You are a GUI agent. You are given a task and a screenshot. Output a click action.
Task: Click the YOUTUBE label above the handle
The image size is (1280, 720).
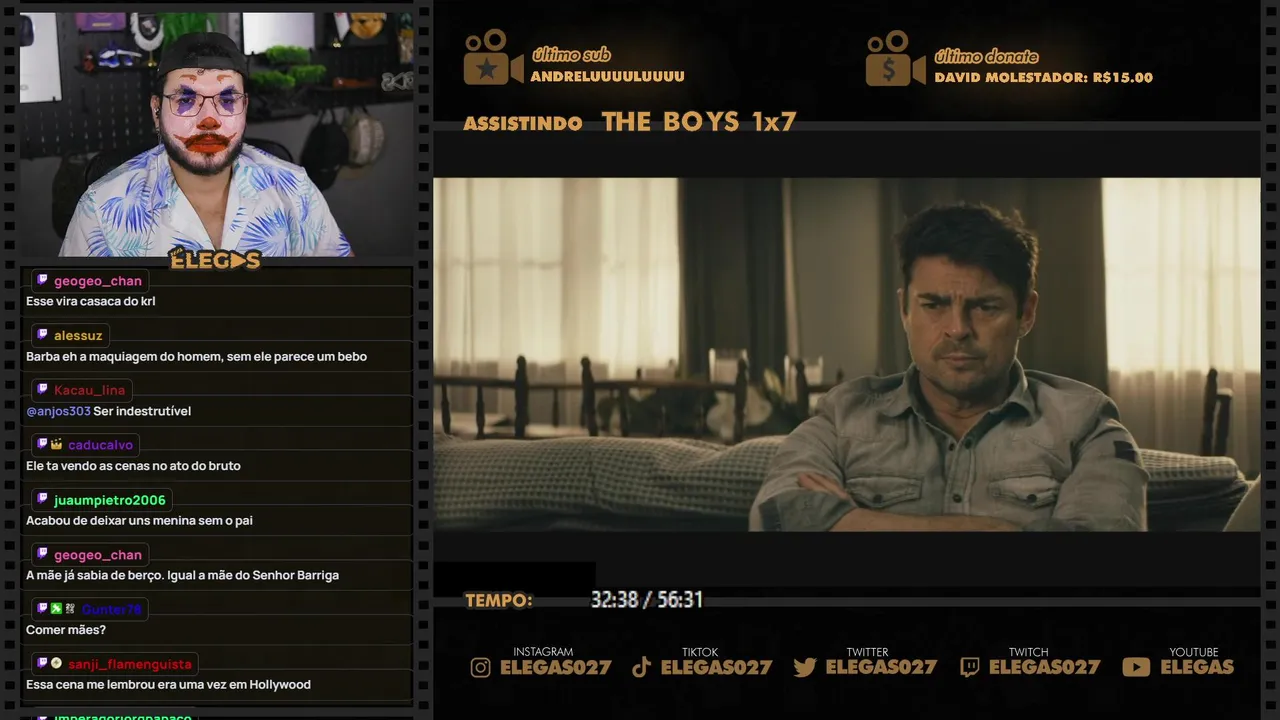point(1194,652)
